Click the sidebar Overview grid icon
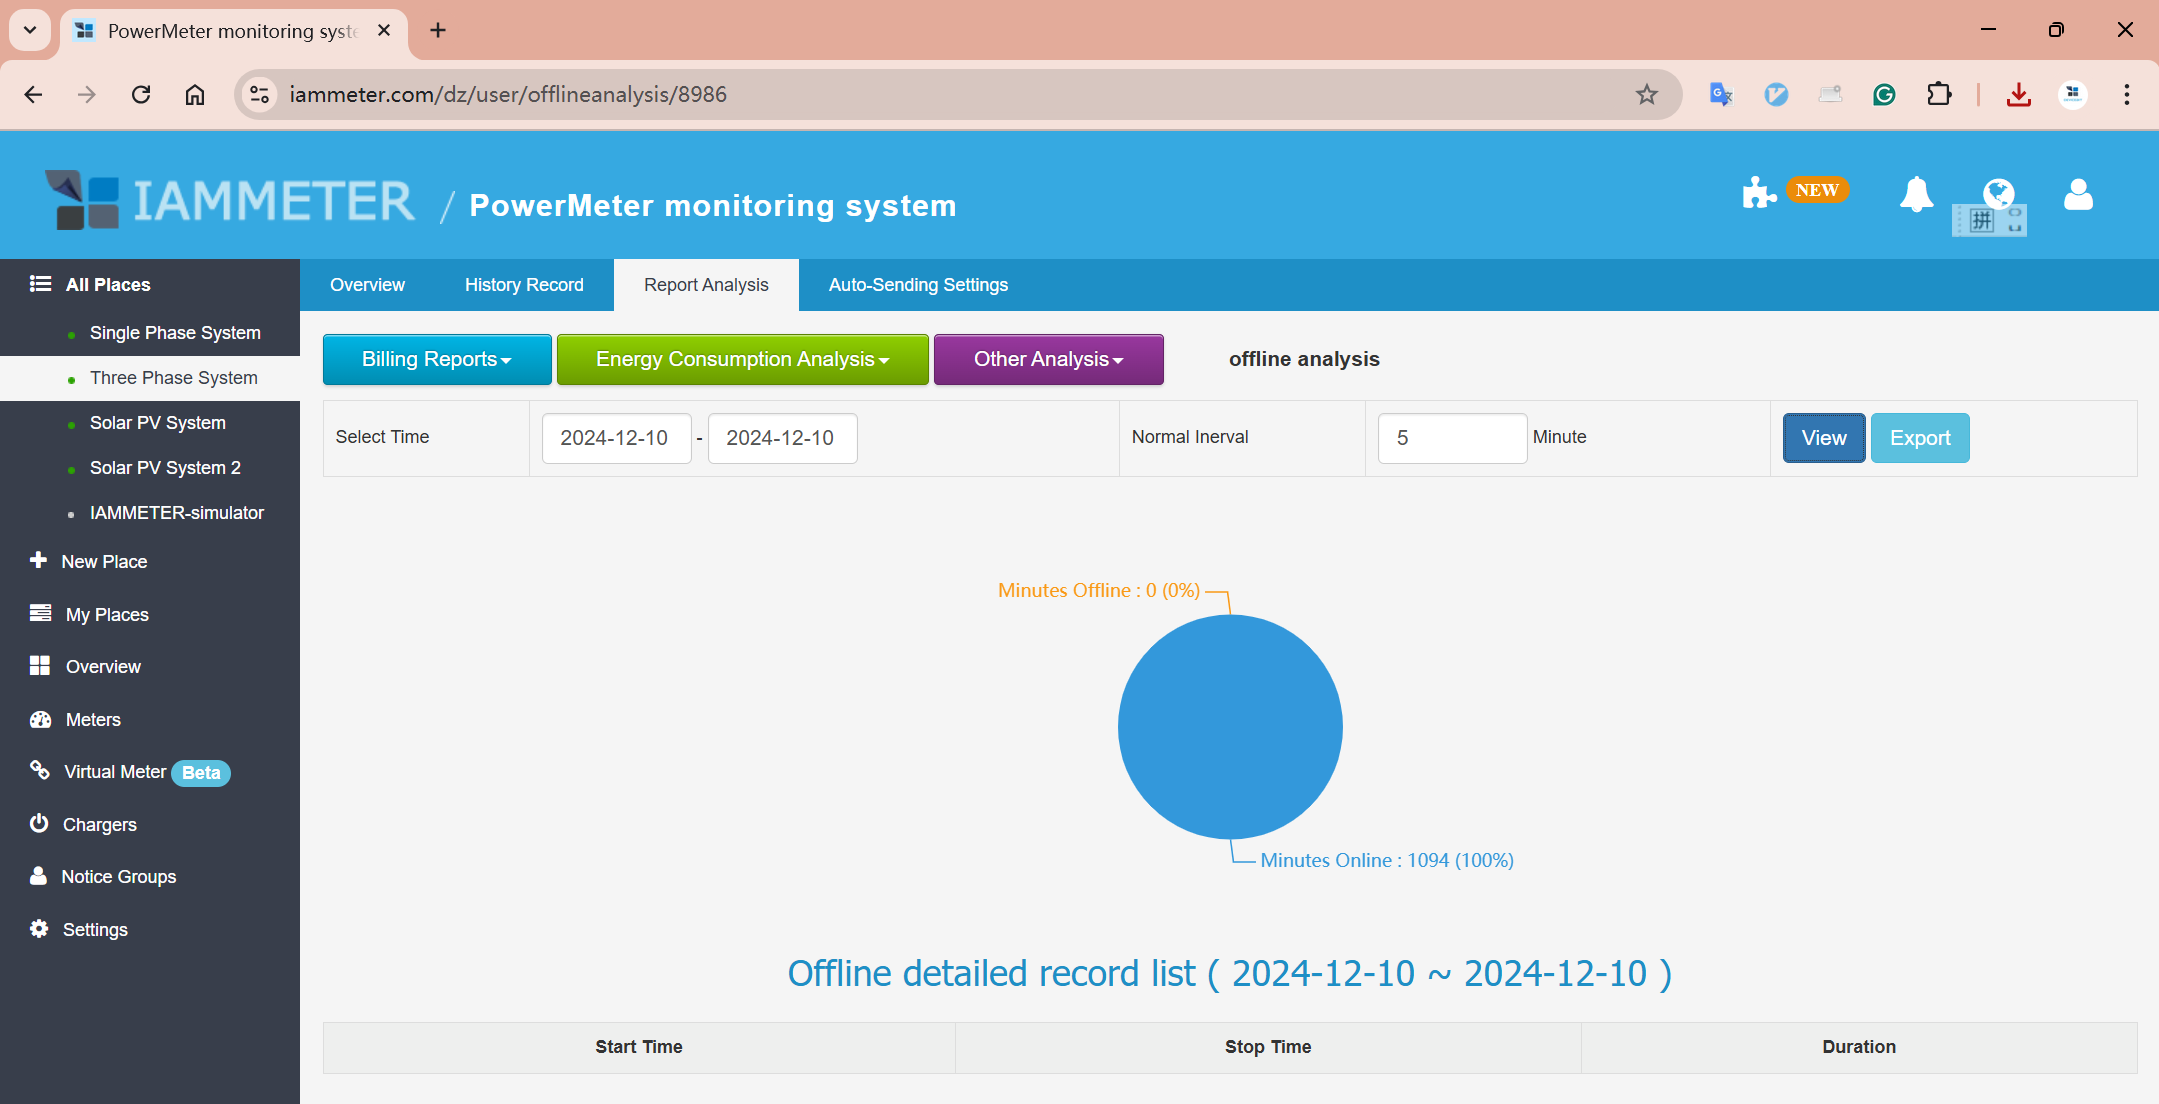Image resolution: width=2159 pixels, height=1104 pixels. 40,666
